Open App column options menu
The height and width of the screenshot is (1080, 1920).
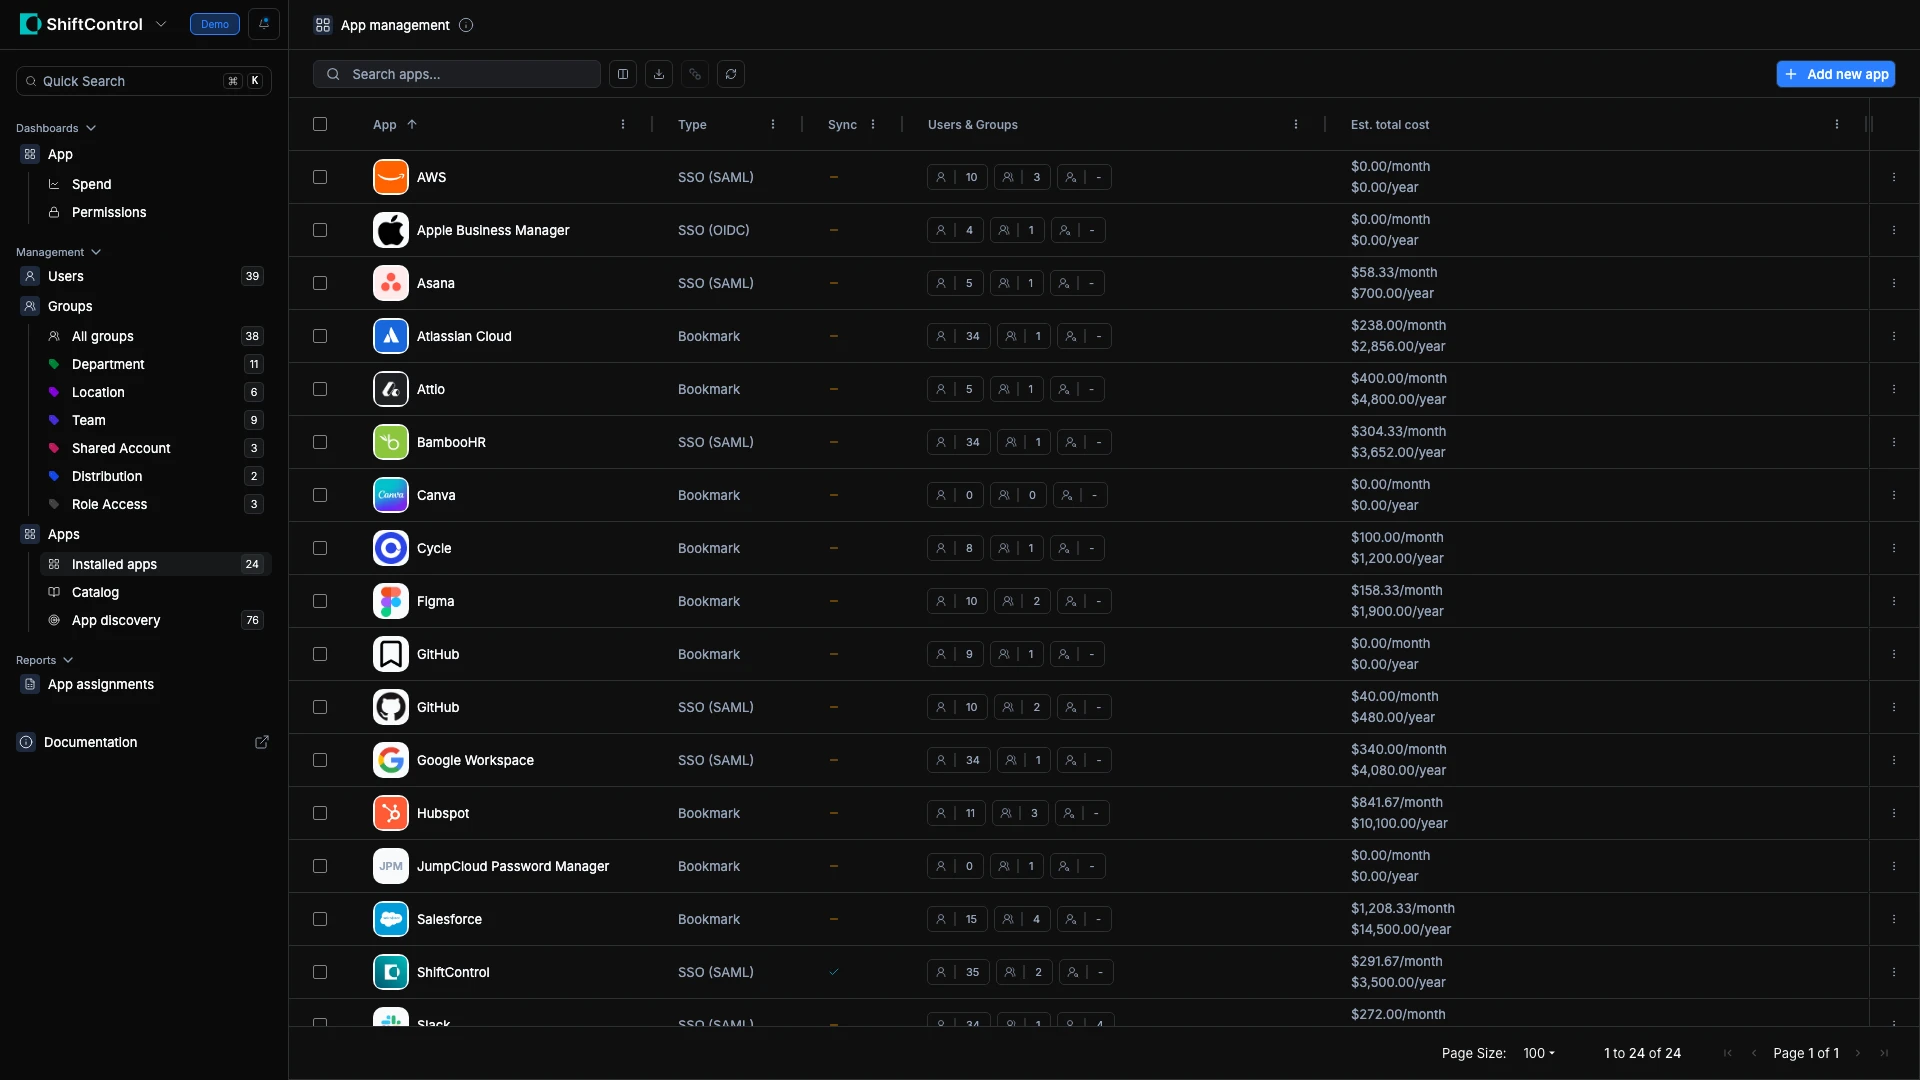[623, 124]
